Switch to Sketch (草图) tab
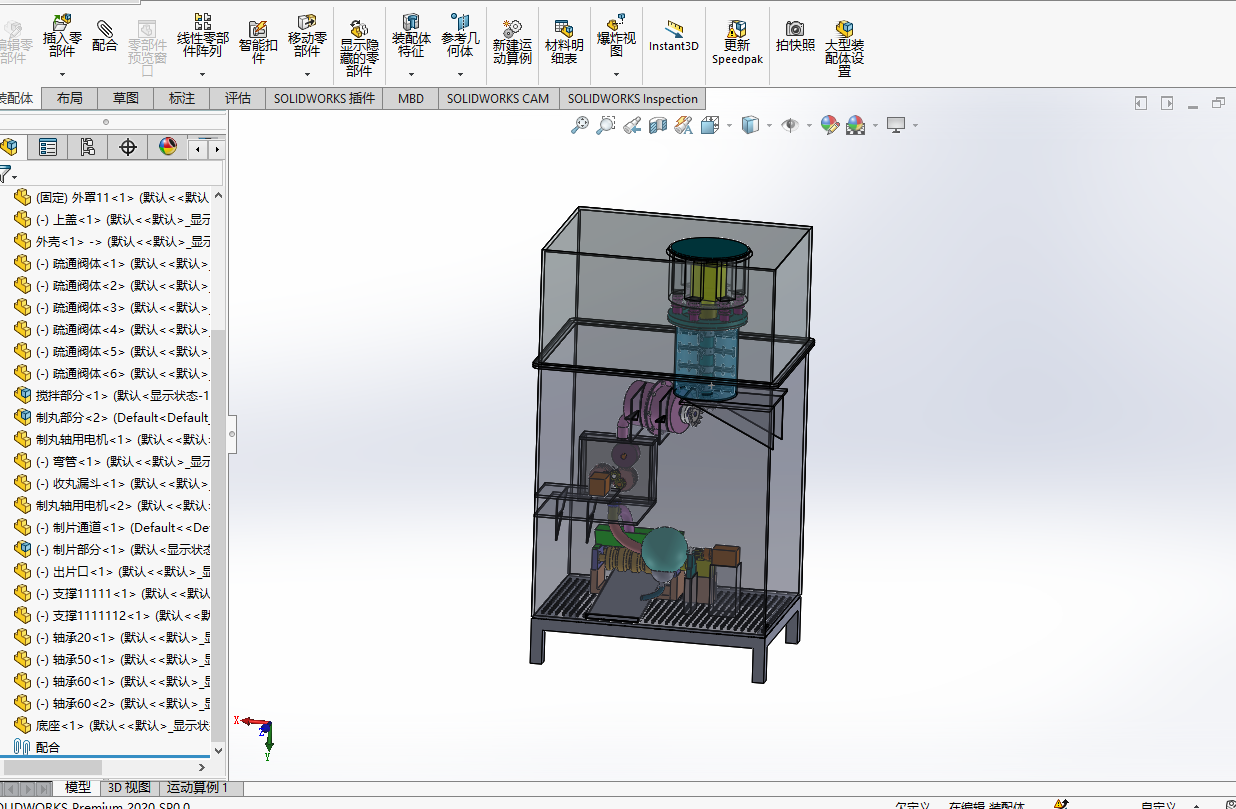This screenshot has height=809, width=1236. 126,98
